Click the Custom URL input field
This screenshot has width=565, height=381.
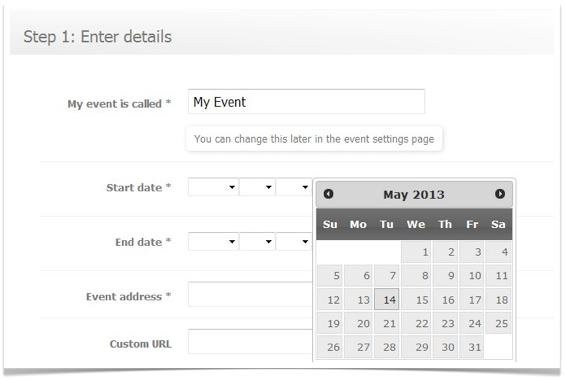[x=250, y=341]
